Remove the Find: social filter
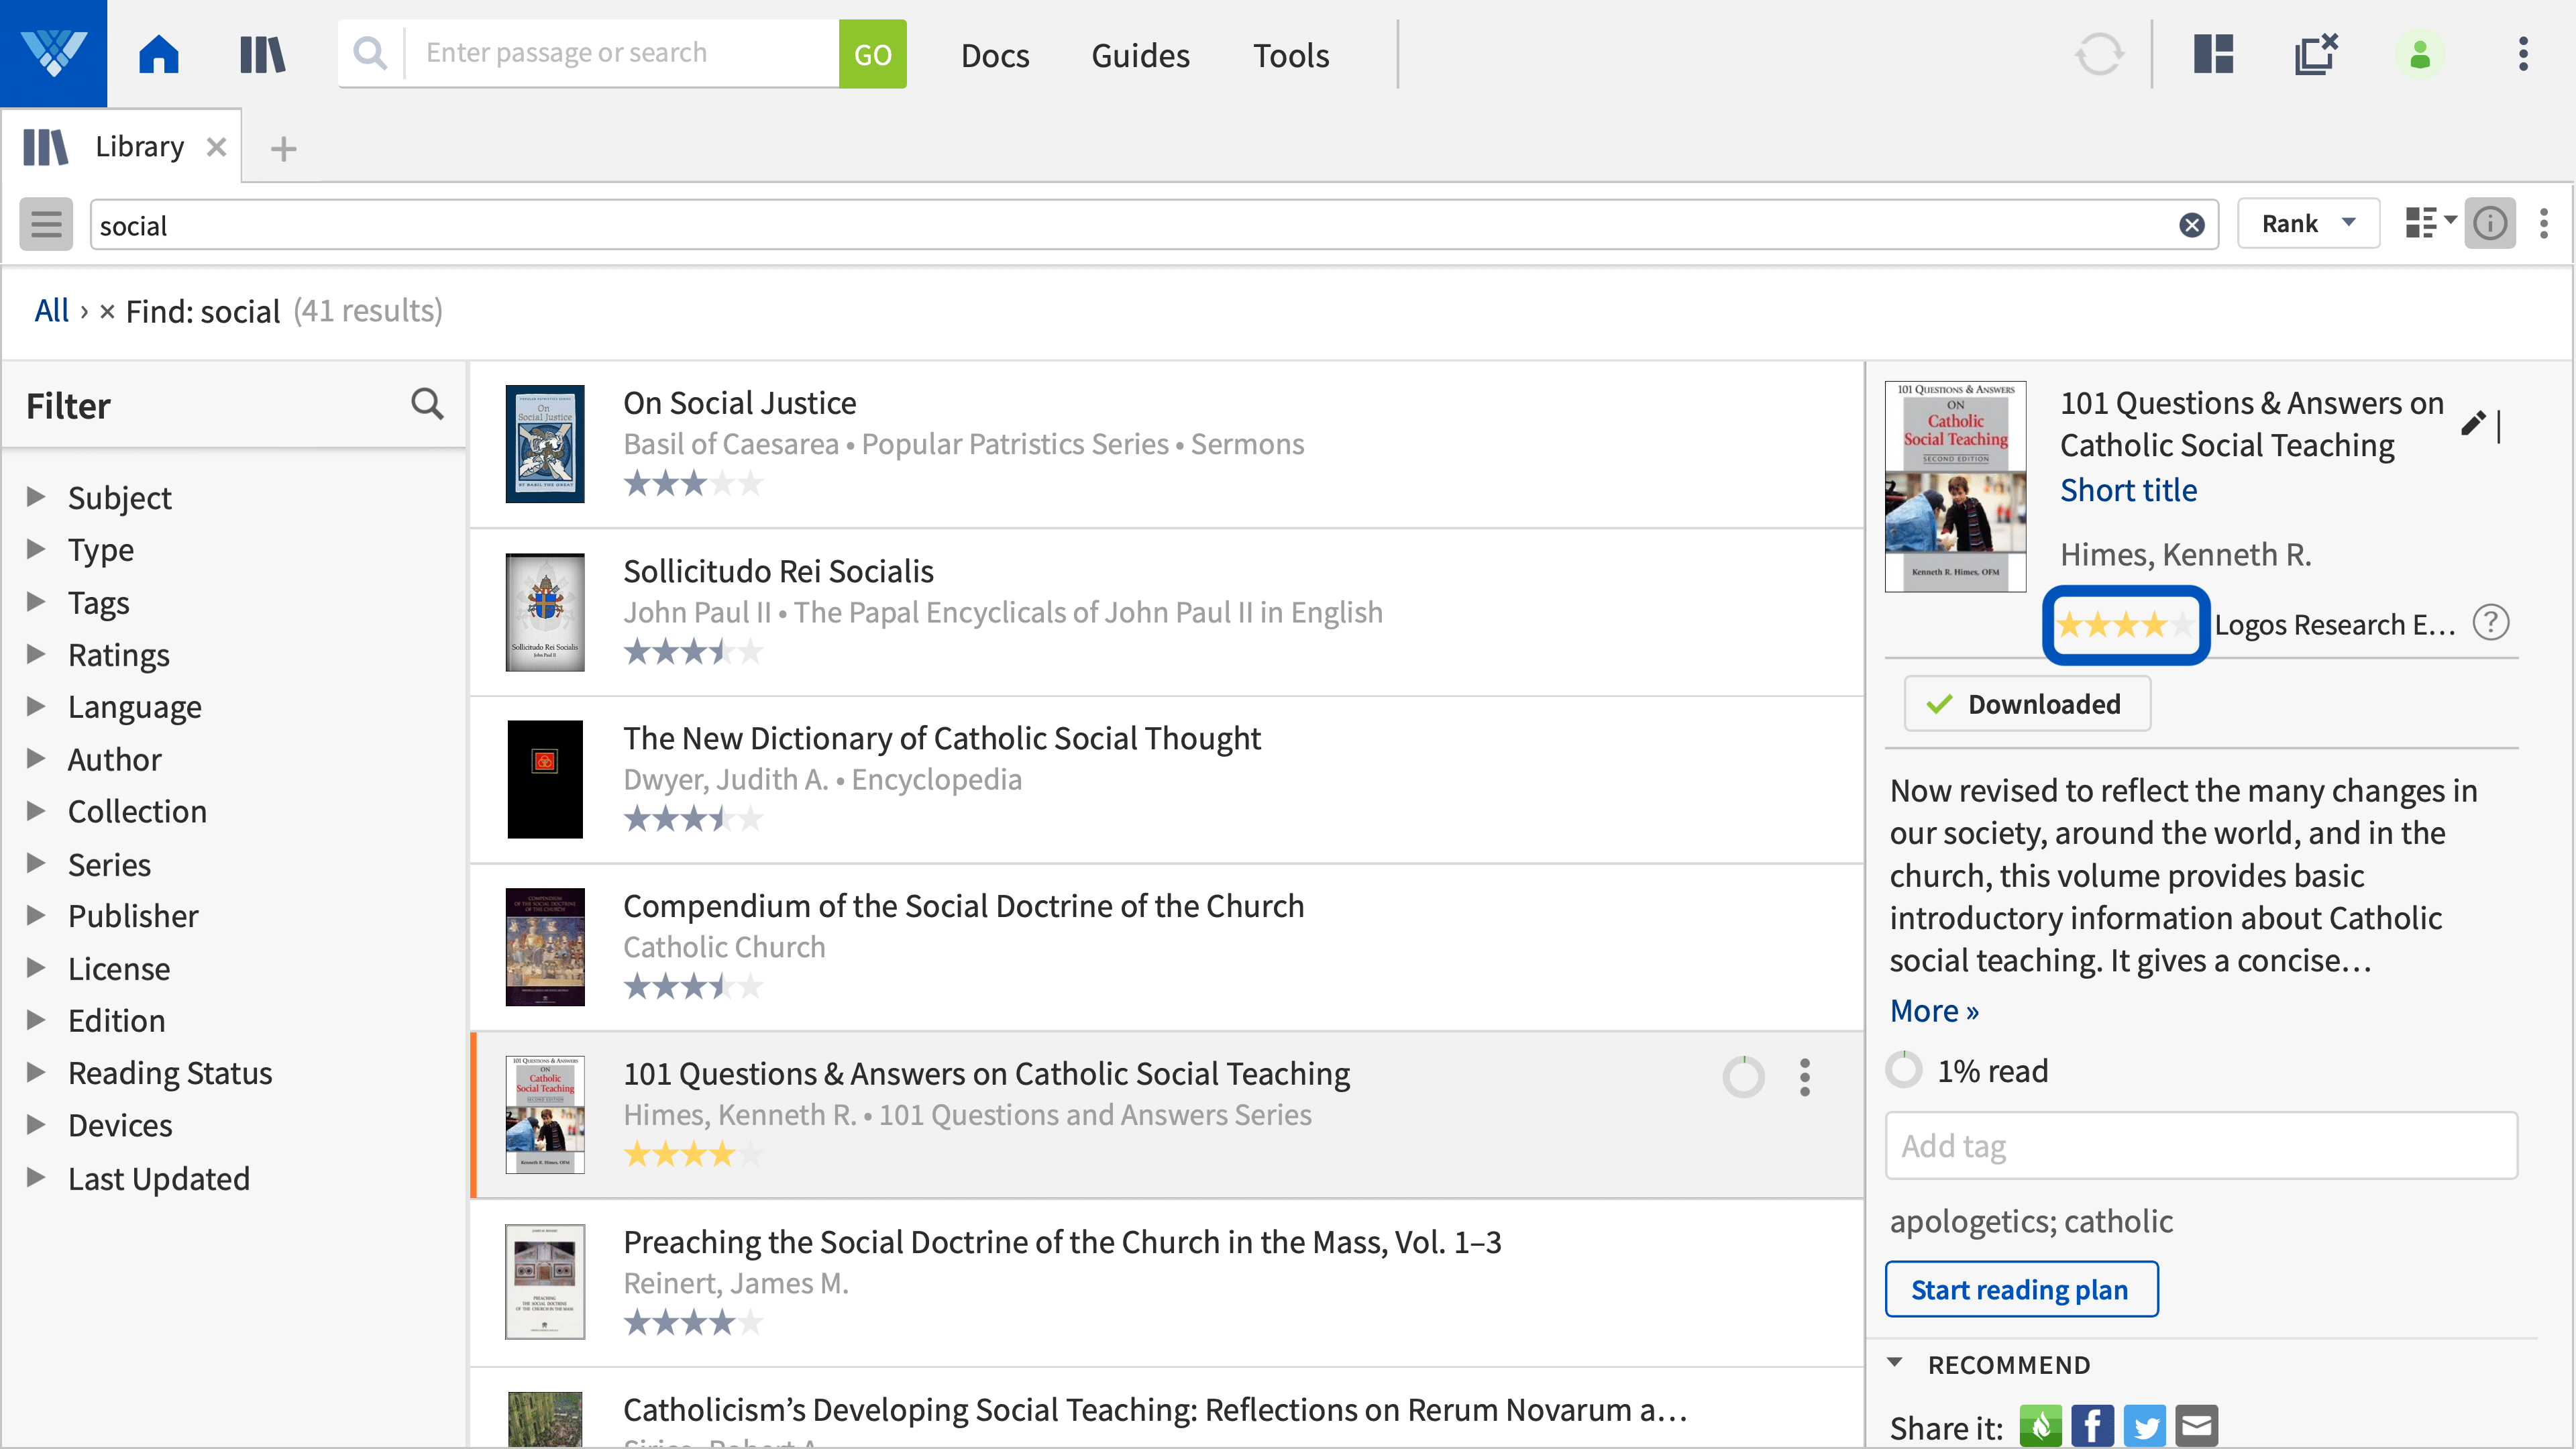 [x=107, y=312]
